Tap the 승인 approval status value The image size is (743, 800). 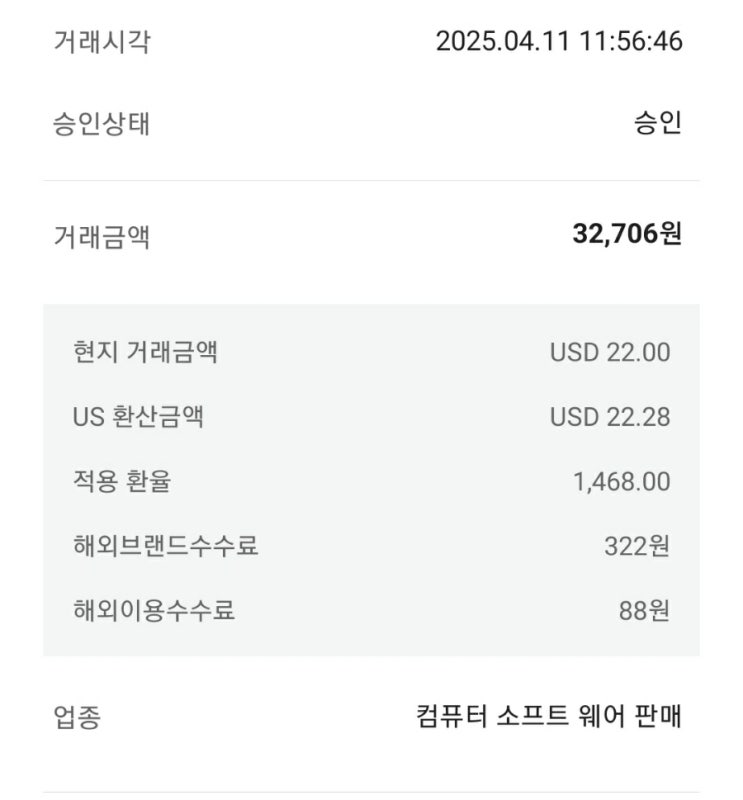click(657, 124)
